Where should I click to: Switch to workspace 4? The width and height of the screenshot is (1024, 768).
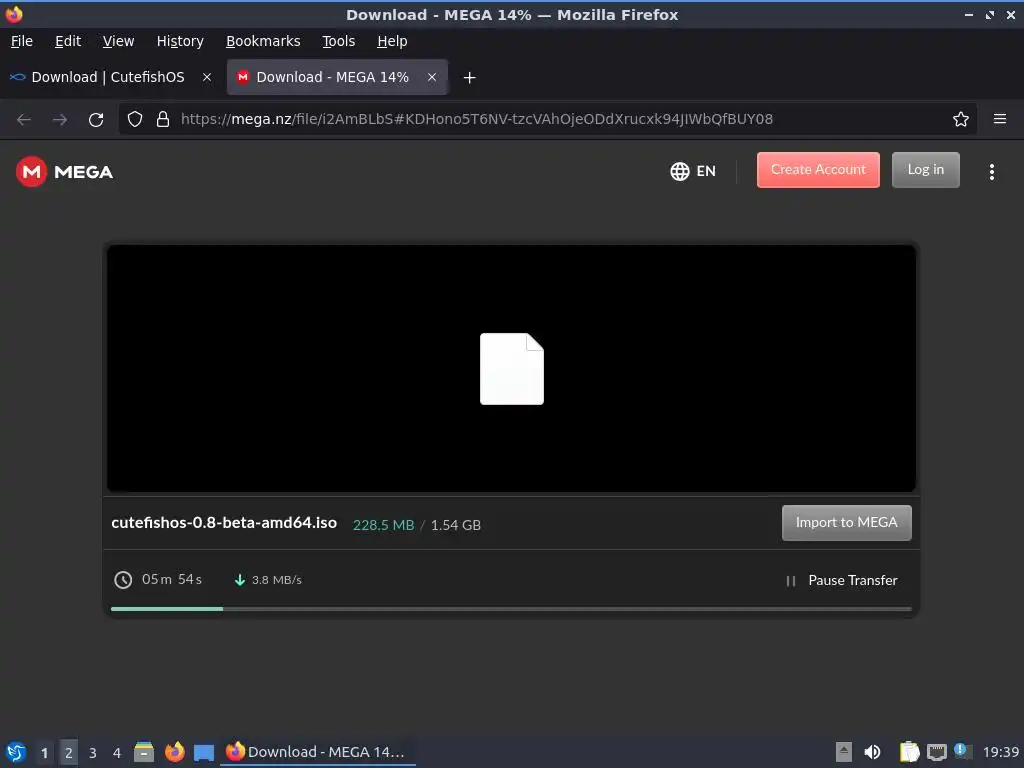tap(117, 753)
